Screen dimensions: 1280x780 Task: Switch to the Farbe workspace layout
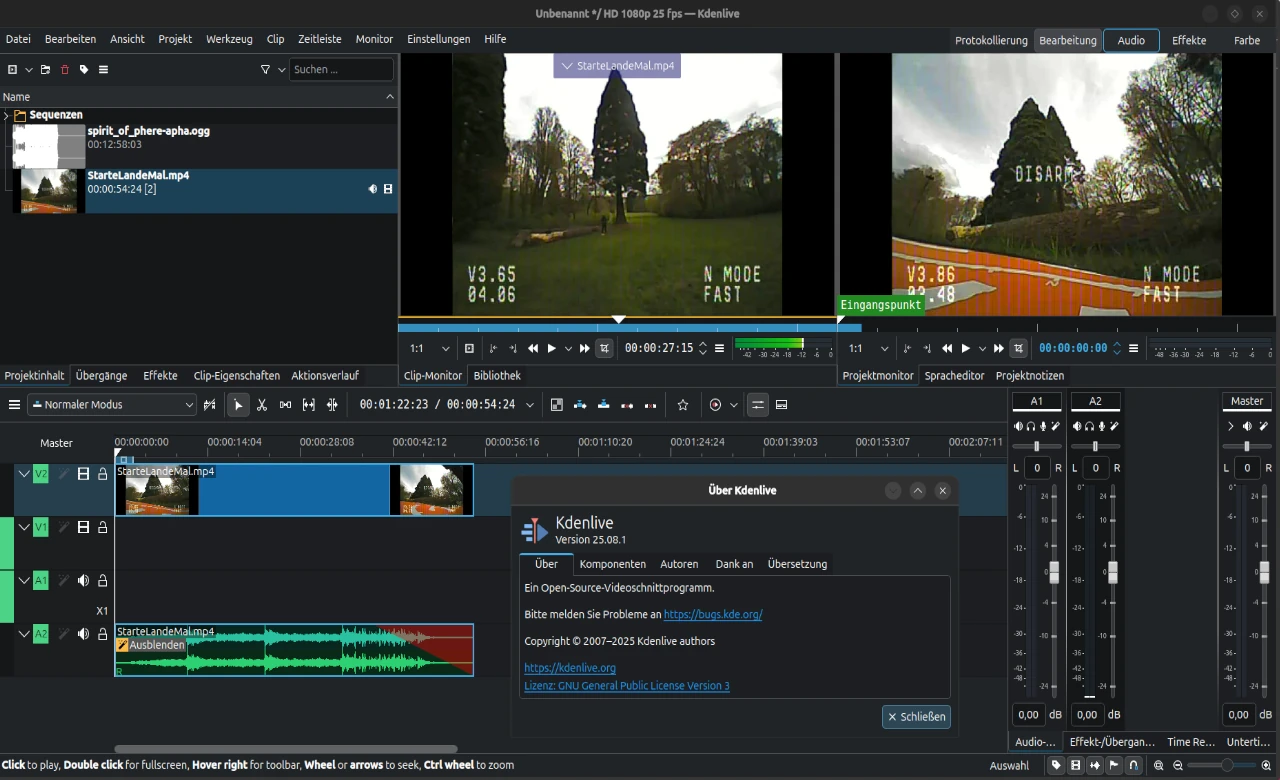(1247, 41)
